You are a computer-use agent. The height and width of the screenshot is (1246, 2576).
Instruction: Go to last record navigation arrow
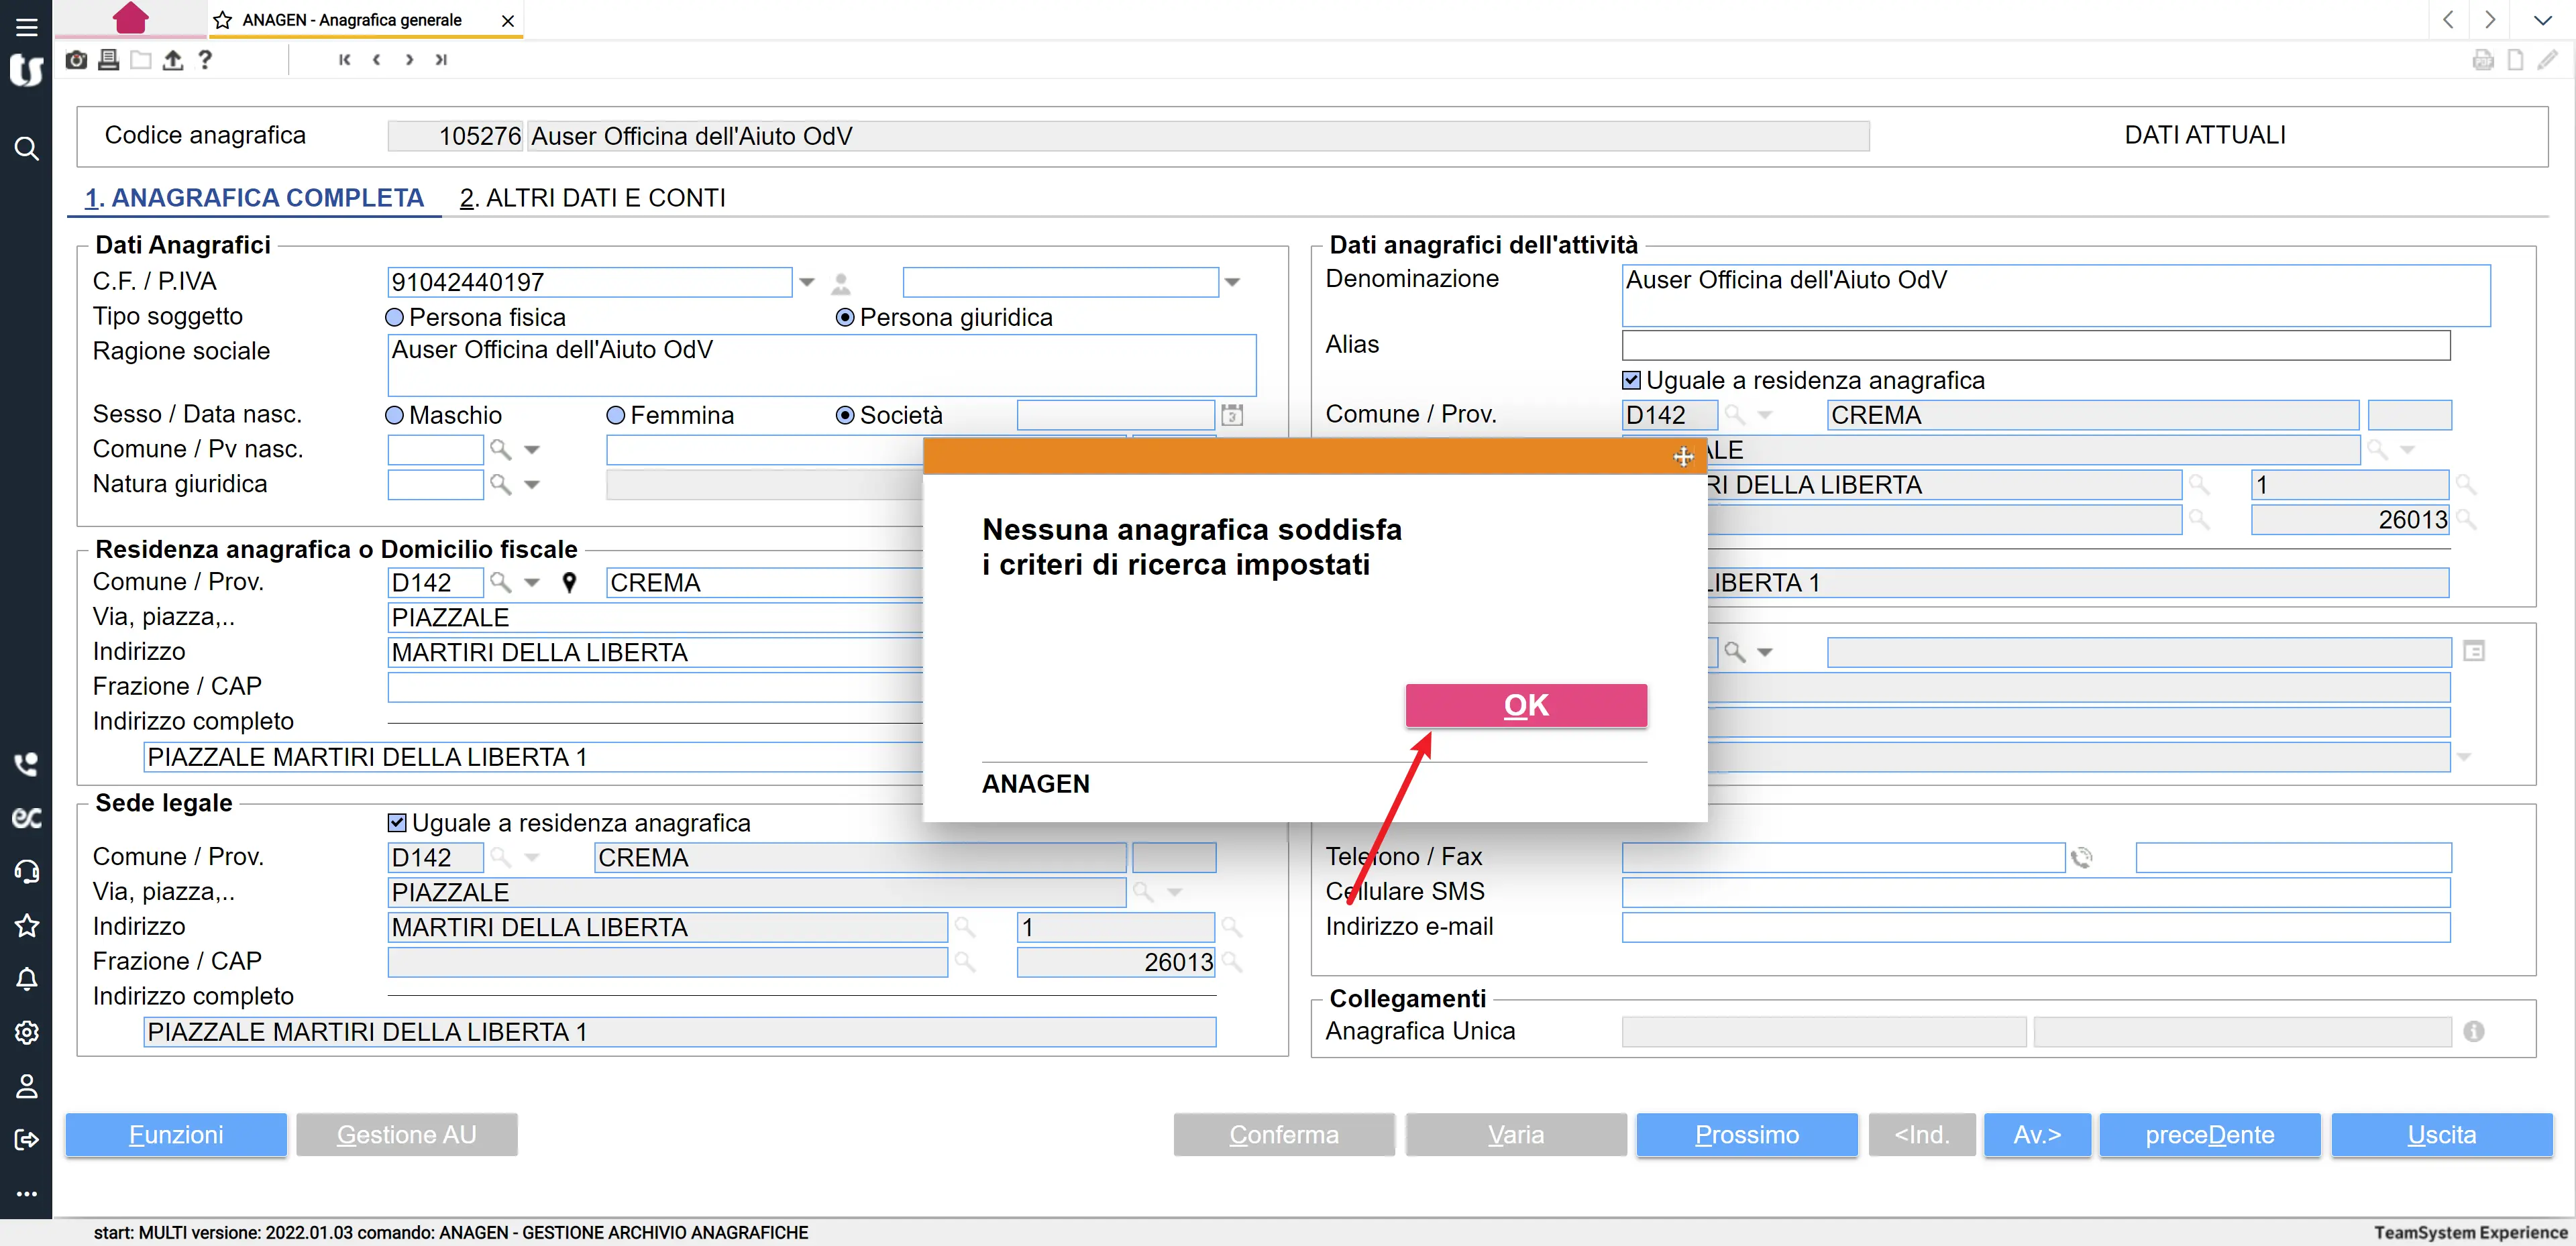tap(441, 60)
